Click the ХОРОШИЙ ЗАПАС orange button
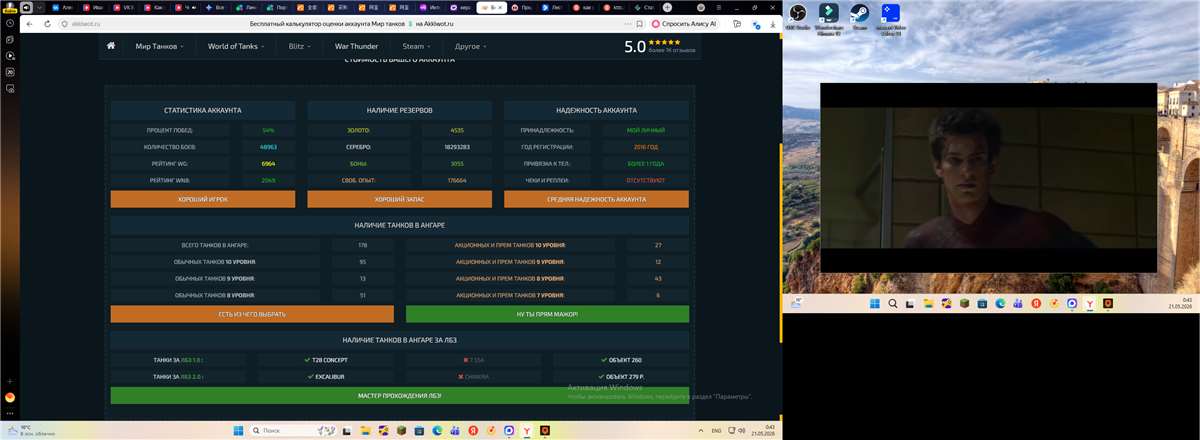Screen dimensions: 1200x440 [x=400, y=199]
